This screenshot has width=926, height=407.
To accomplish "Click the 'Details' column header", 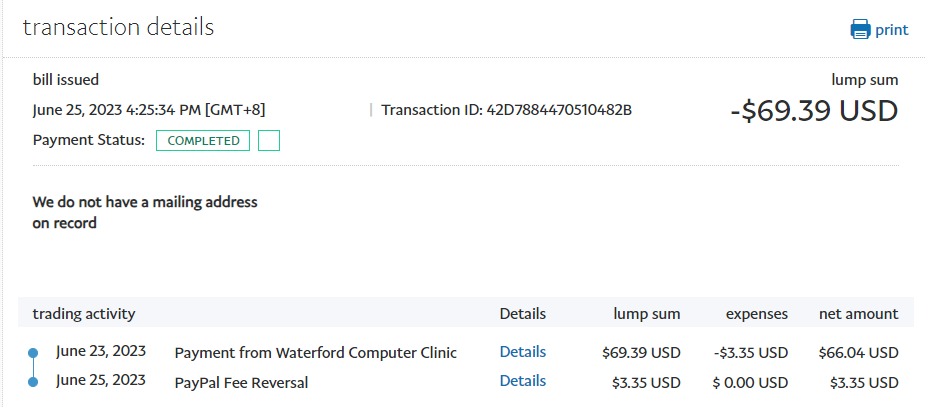I will [x=523, y=314].
